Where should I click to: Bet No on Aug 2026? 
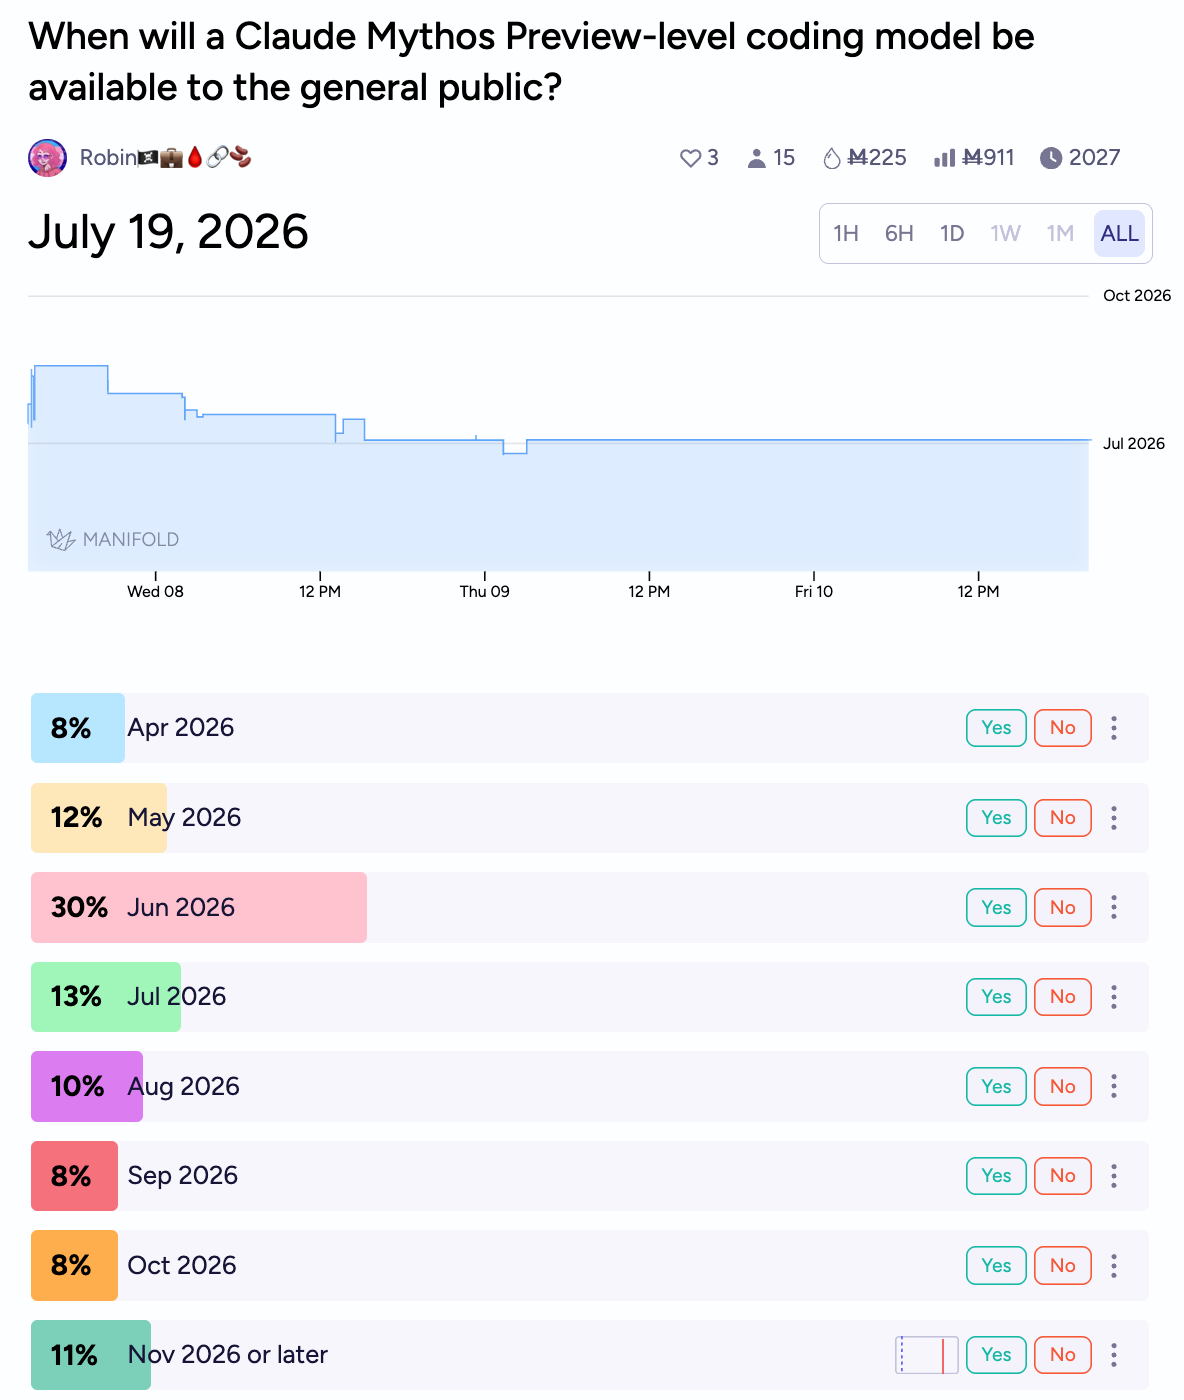click(1062, 1086)
